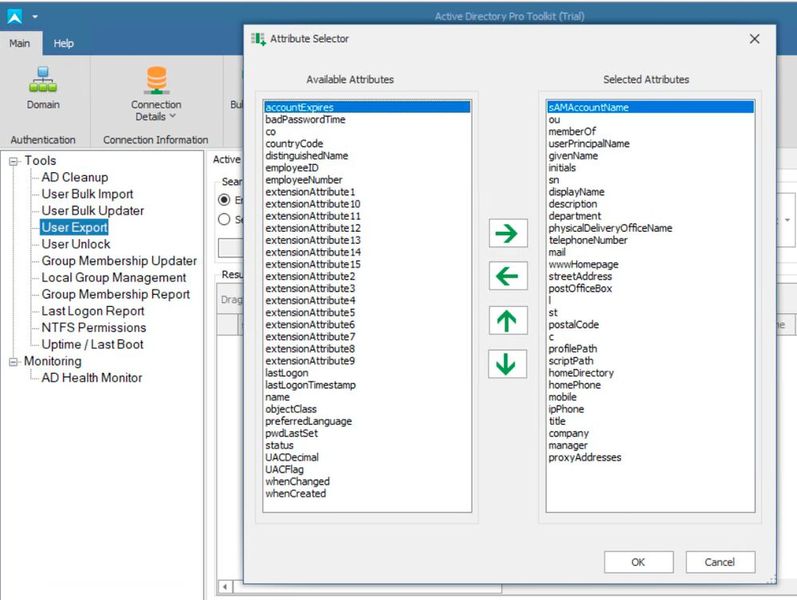Open Group Membership Updater
The width and height of the screenshot is (797, 600).
(x=119, y=261)
